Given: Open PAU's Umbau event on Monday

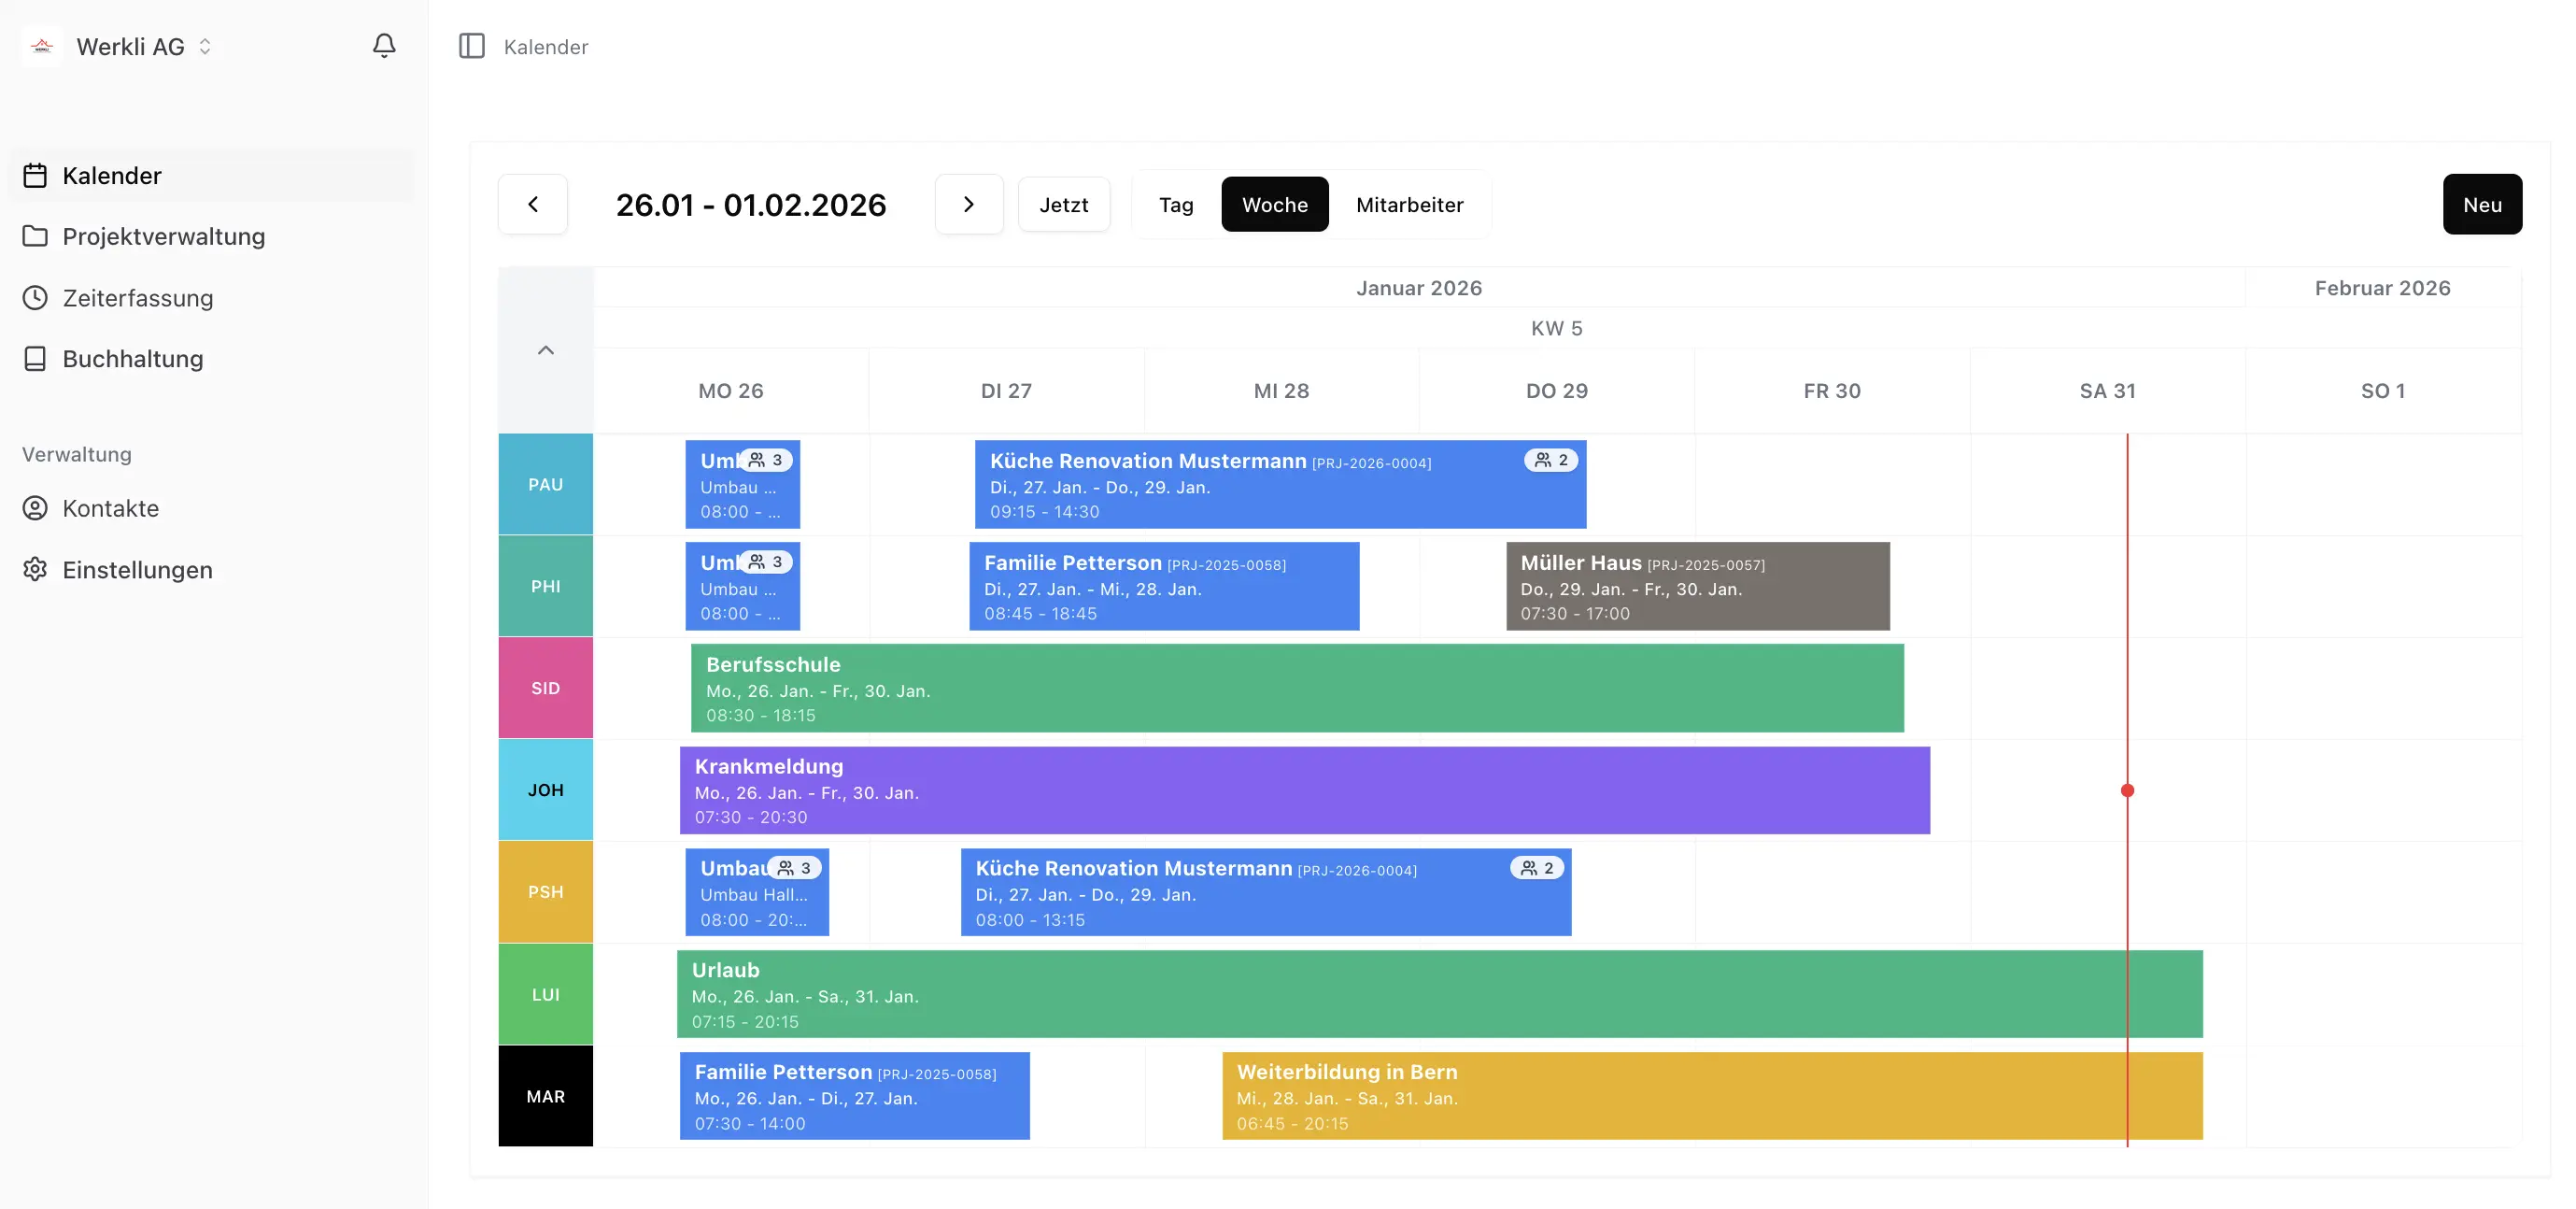Looking at the screenshot, I should [x=742, y=485].
